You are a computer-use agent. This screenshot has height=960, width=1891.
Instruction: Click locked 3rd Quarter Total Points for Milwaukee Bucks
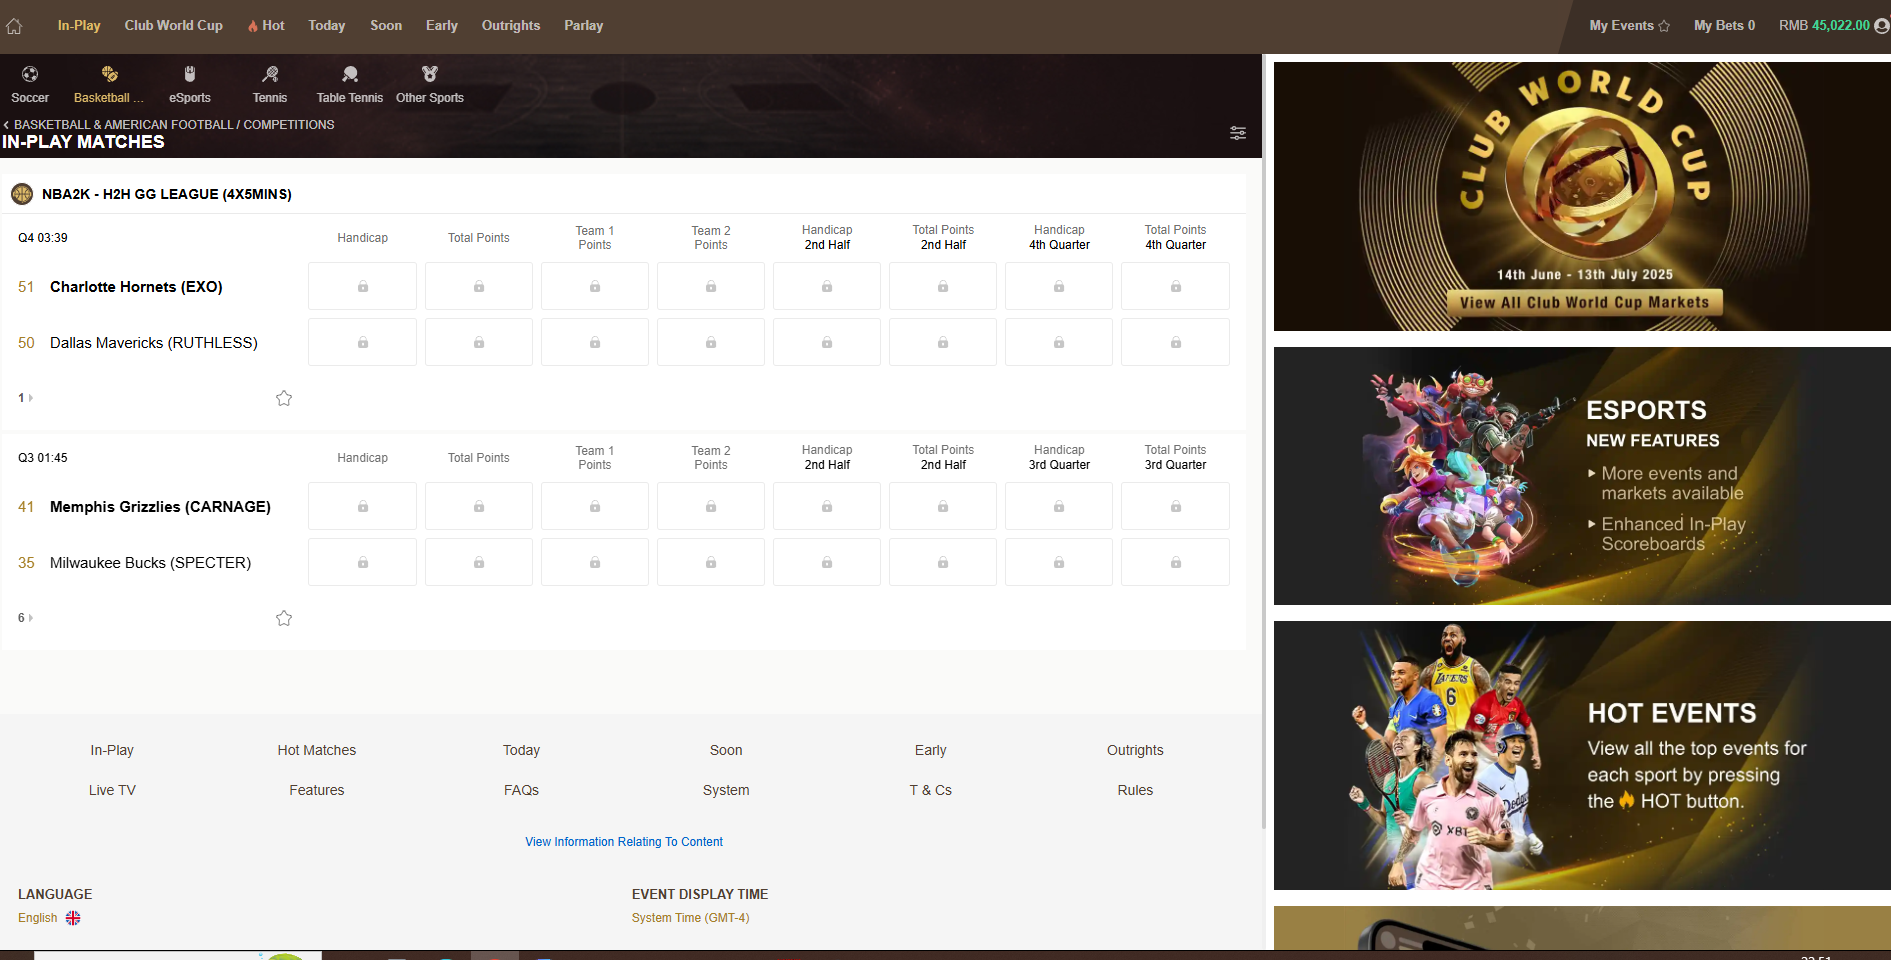1176,563
